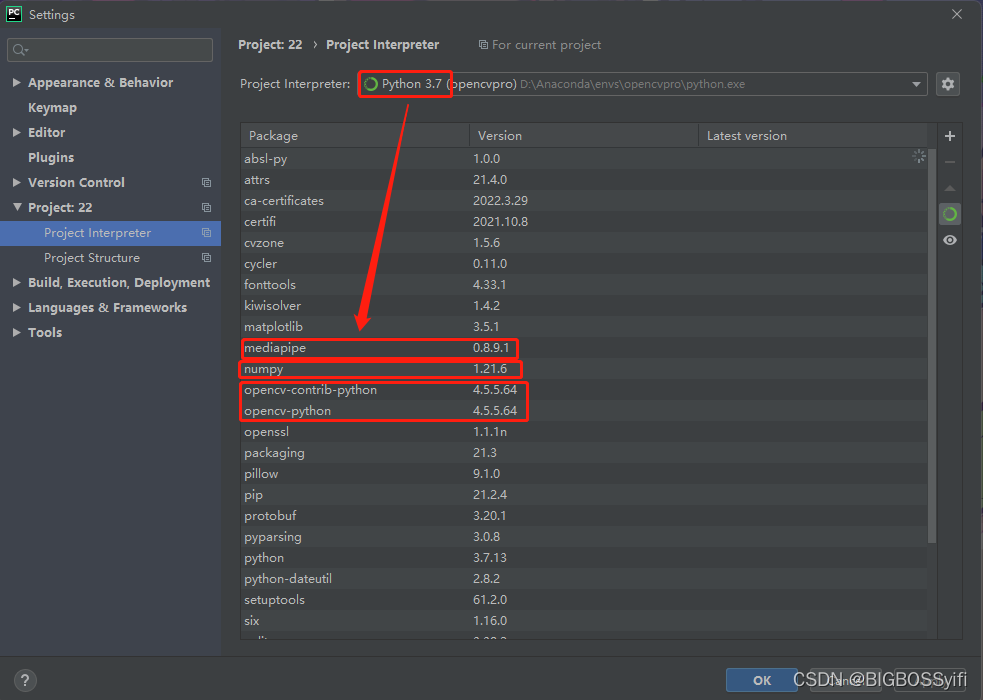Select the ca-certificates package row

[584, 201]
